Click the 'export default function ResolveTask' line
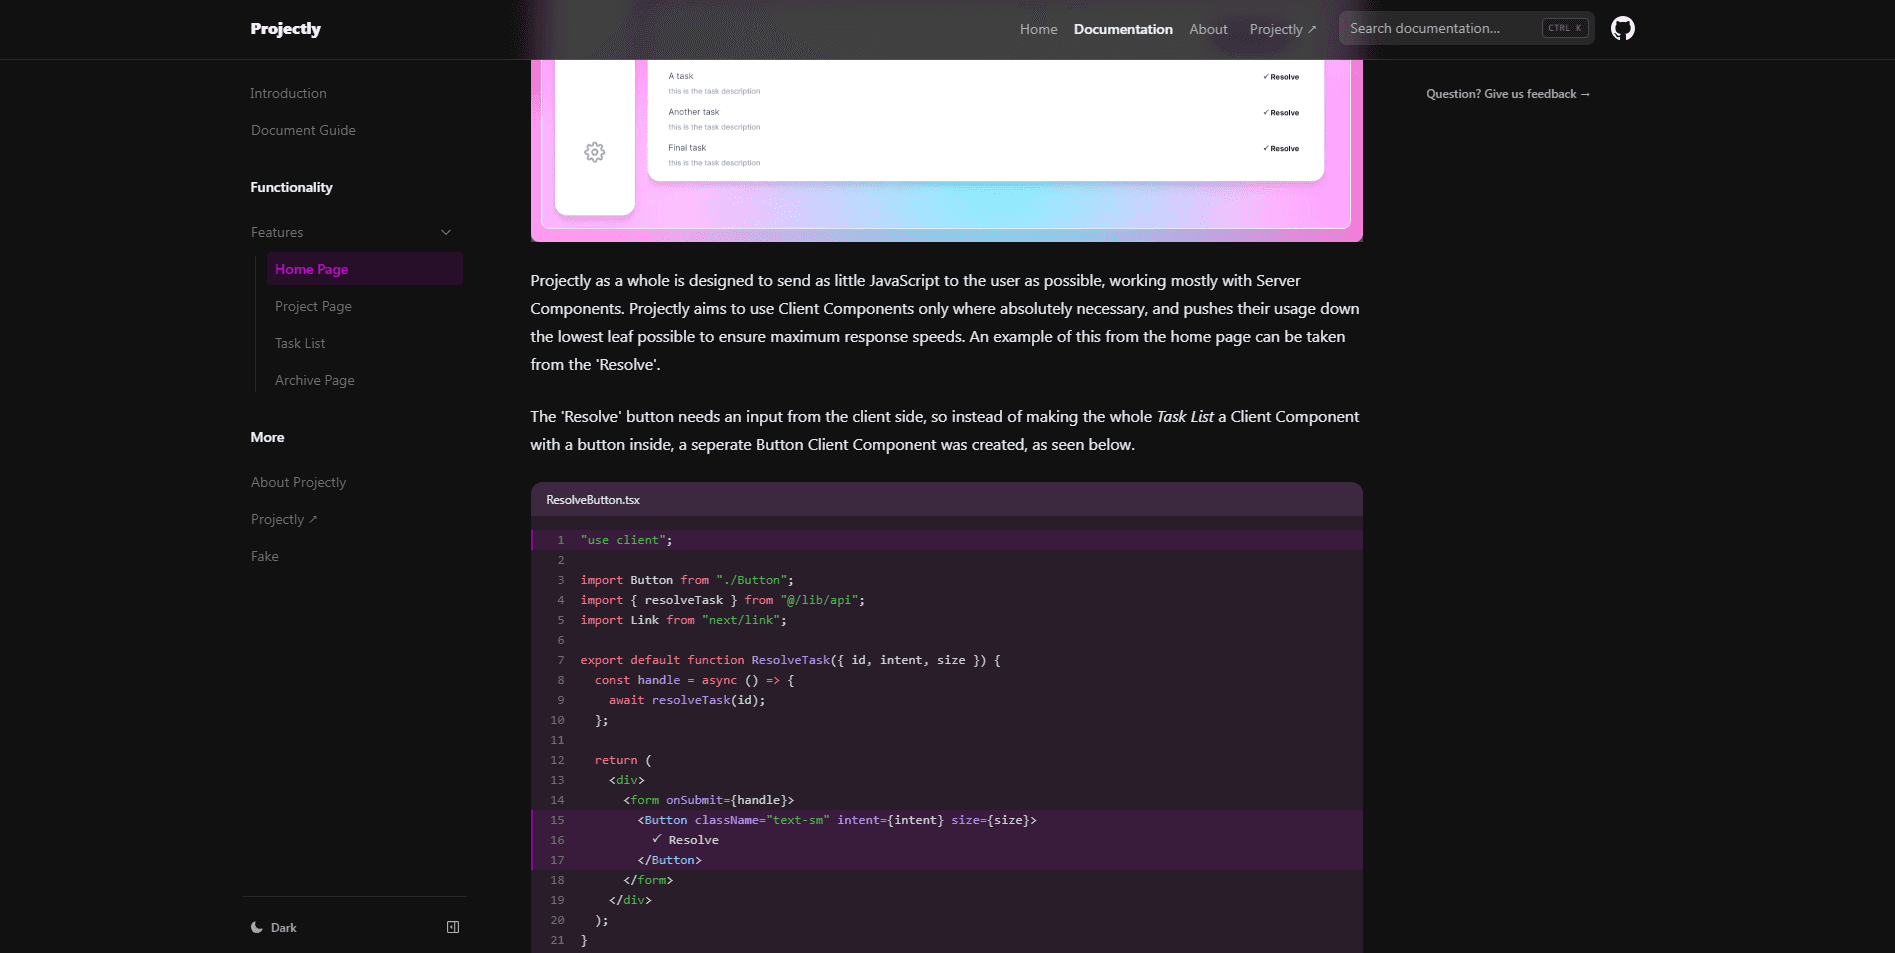Viewport: 1895px width, 953px height. point(790,660)
